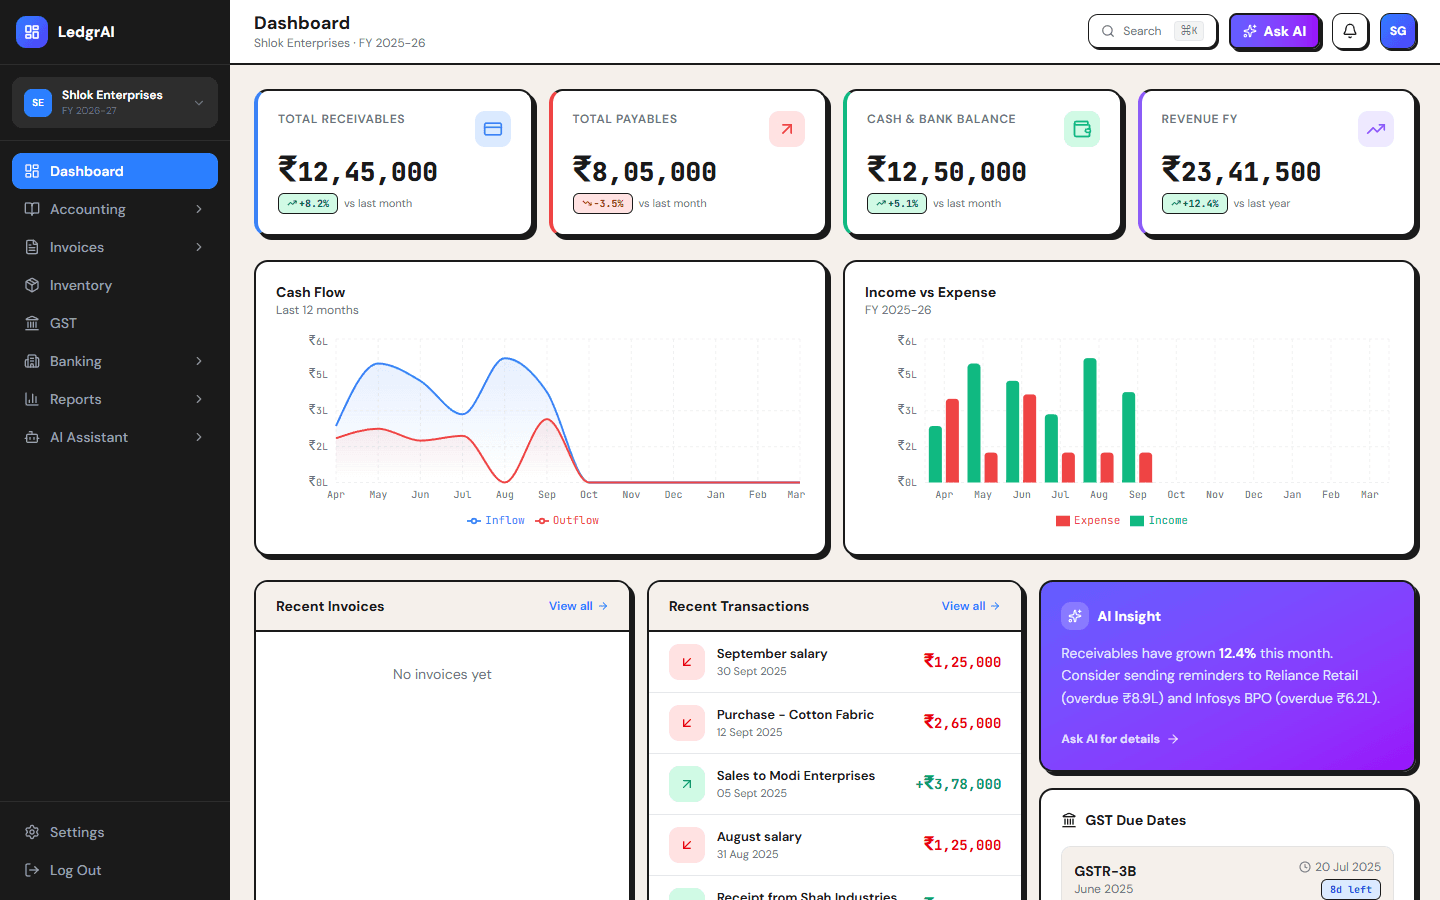Click the GST building icon
1440x900 pixels.
tap(32, 323)
